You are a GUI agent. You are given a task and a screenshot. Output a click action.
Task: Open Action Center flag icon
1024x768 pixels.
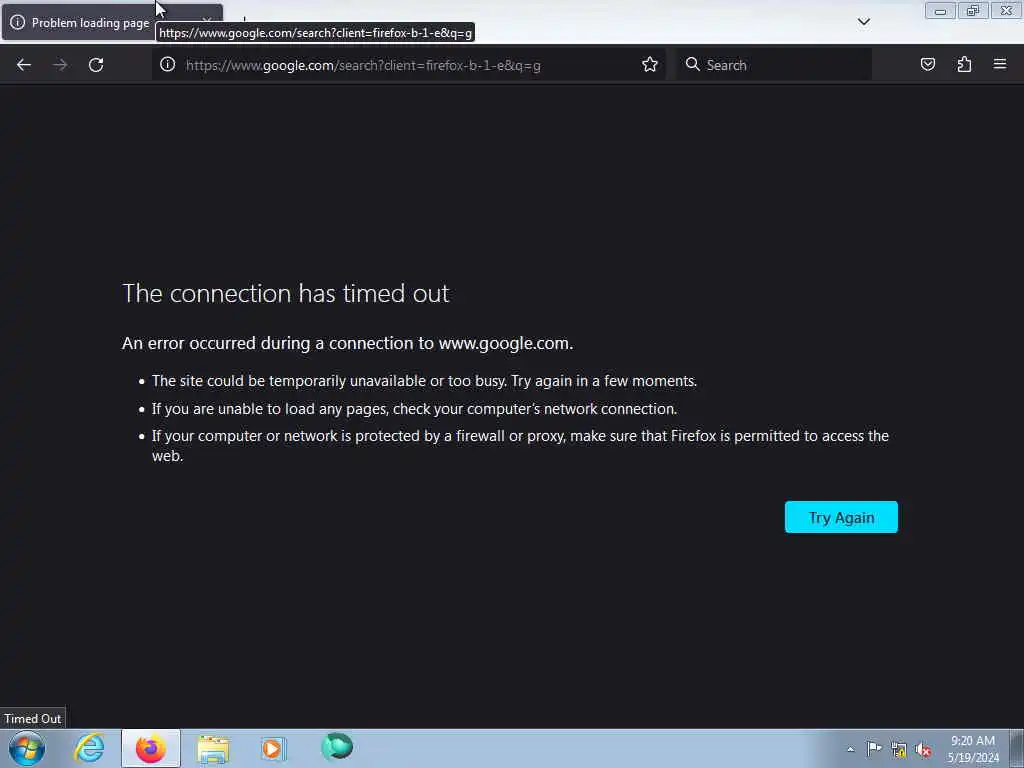pyautogui.click(x=874, y=749)
